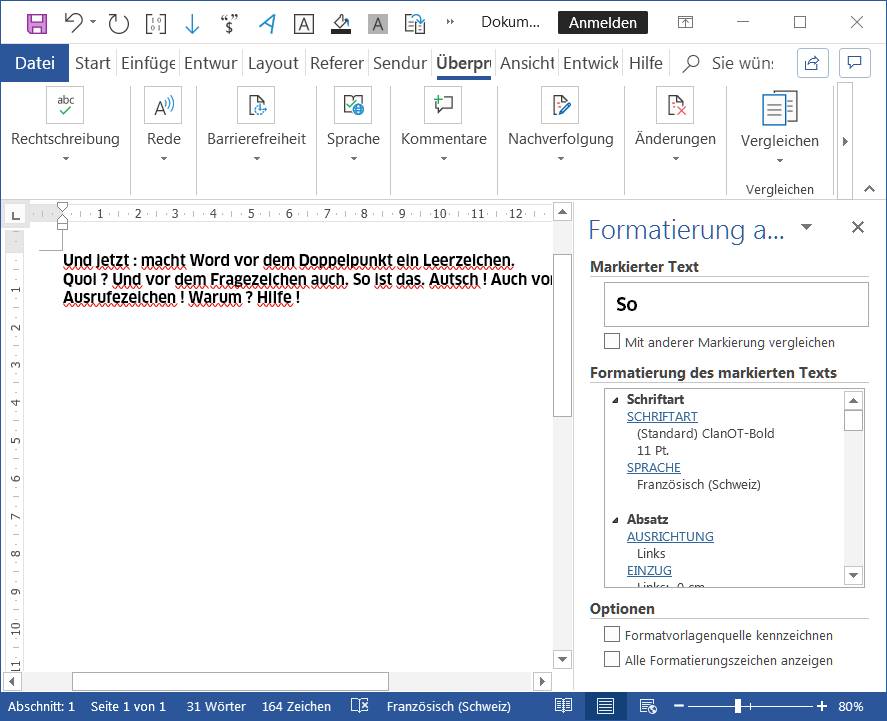Open the Datei tab
This screenshot has height=721, width=887.
[35, 63]
